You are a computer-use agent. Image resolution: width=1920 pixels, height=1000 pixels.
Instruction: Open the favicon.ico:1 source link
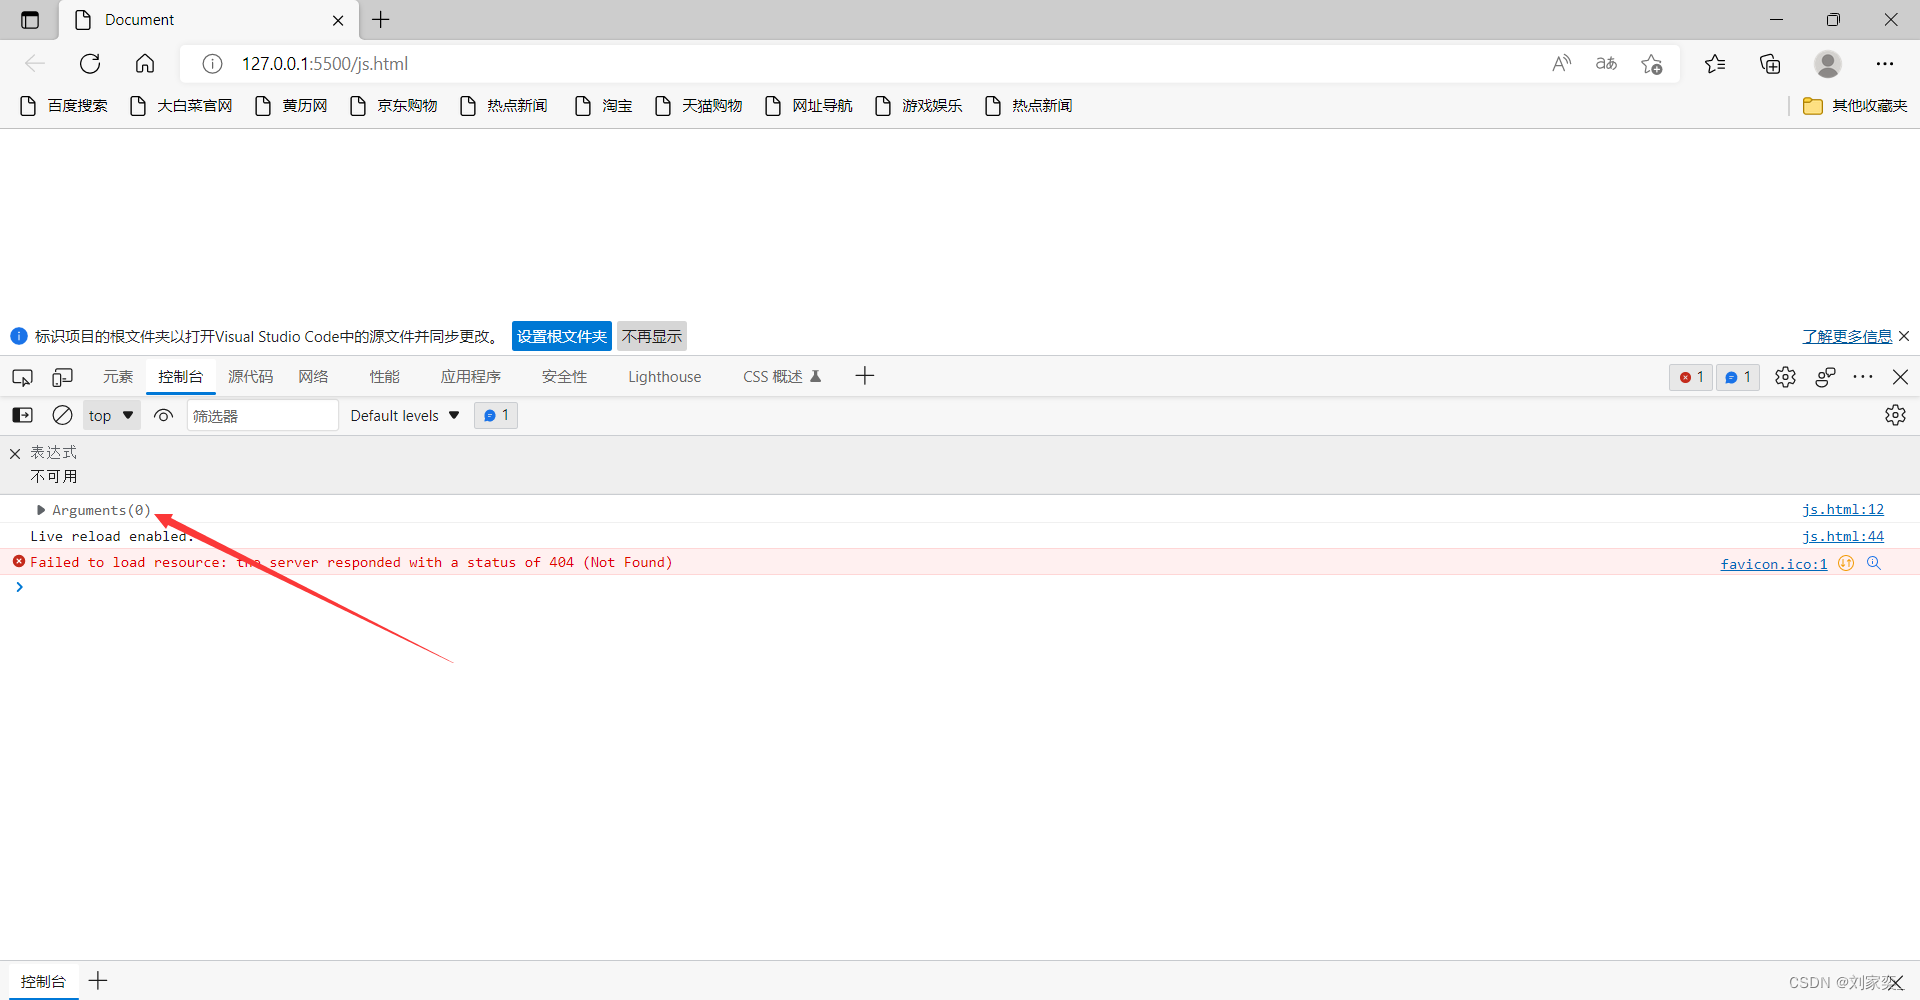1773,563
